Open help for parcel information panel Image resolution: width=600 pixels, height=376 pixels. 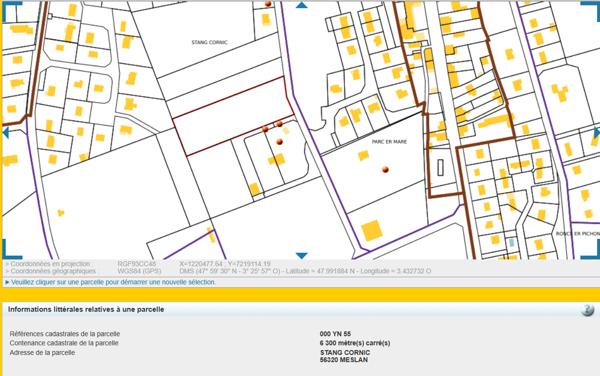587,310
